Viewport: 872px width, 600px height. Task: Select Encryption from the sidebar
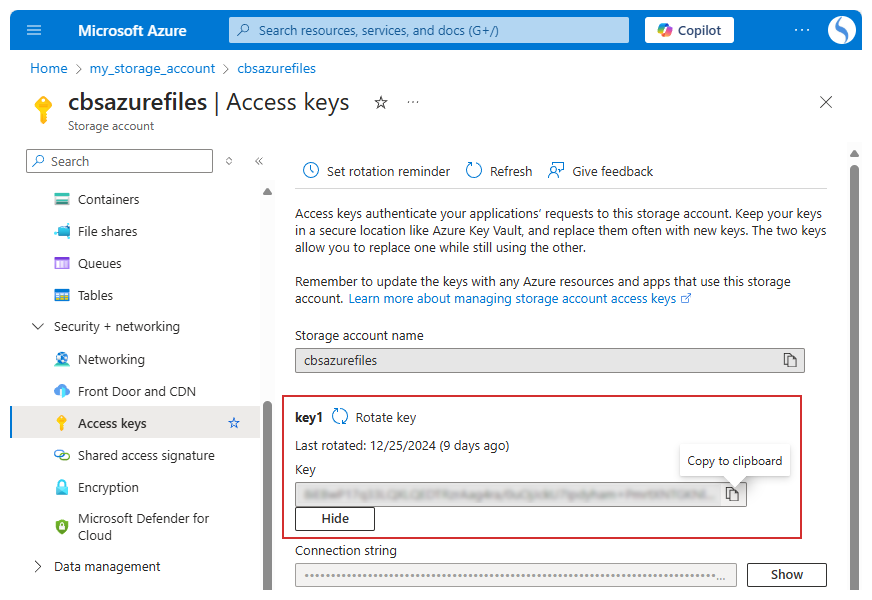coord(108,487)
